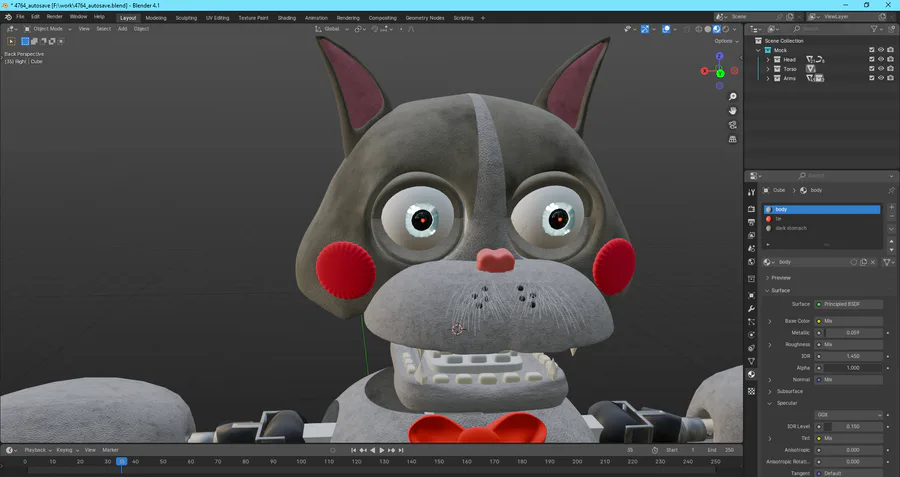Click the pan hand icon in viewport
The height and width of the screenshot is (477, 900).
coord(732,111)
